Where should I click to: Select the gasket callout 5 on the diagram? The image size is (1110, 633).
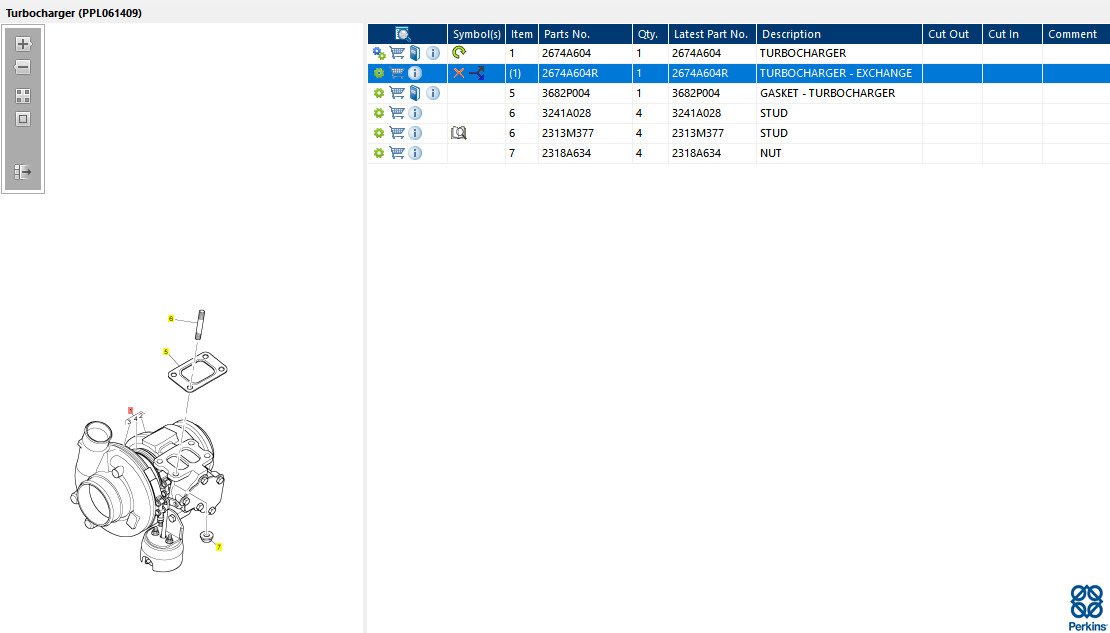point(166,351)
